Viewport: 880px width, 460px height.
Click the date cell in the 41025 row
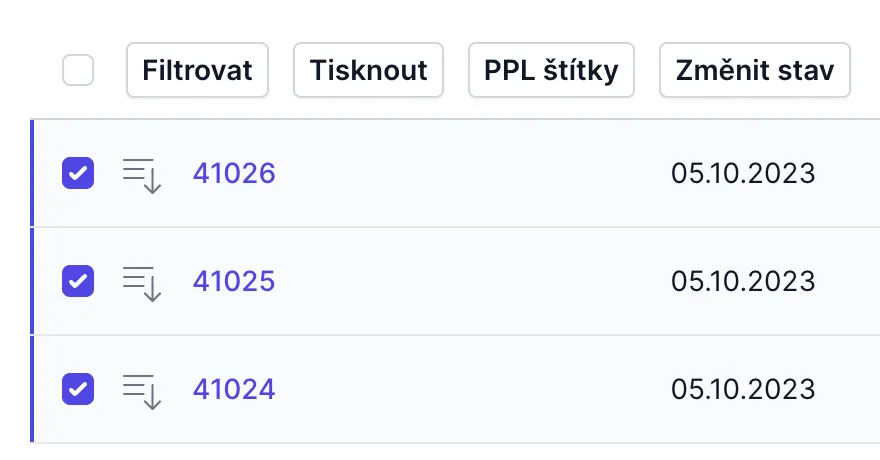tap(743, 282)
